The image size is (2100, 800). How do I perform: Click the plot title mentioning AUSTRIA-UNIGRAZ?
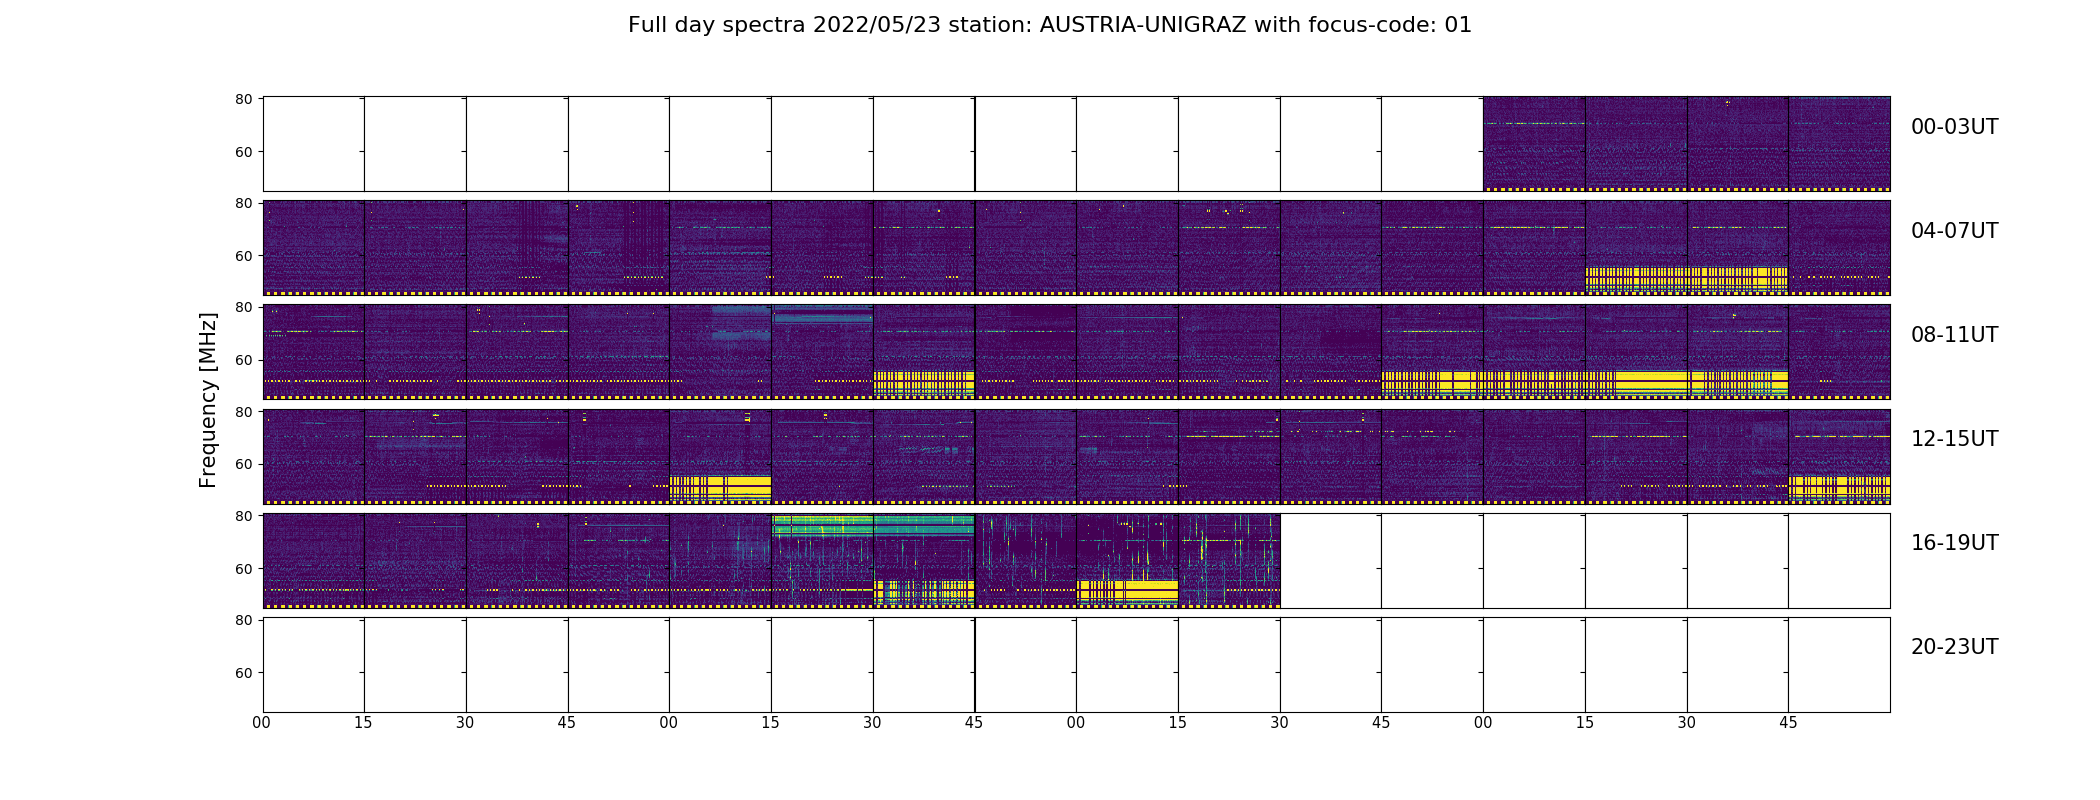pyautogui.click(x=1049, y=25)
